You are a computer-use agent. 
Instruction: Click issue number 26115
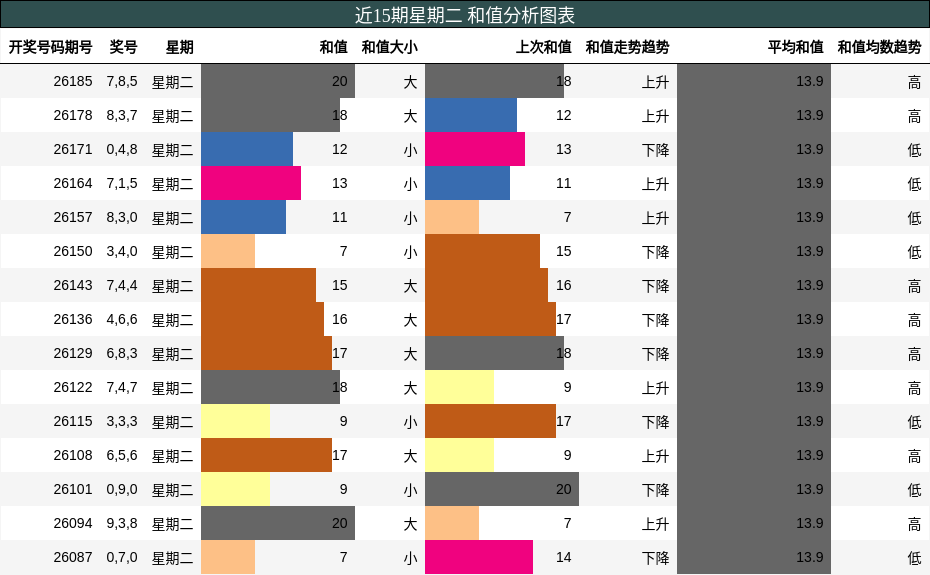73,421
